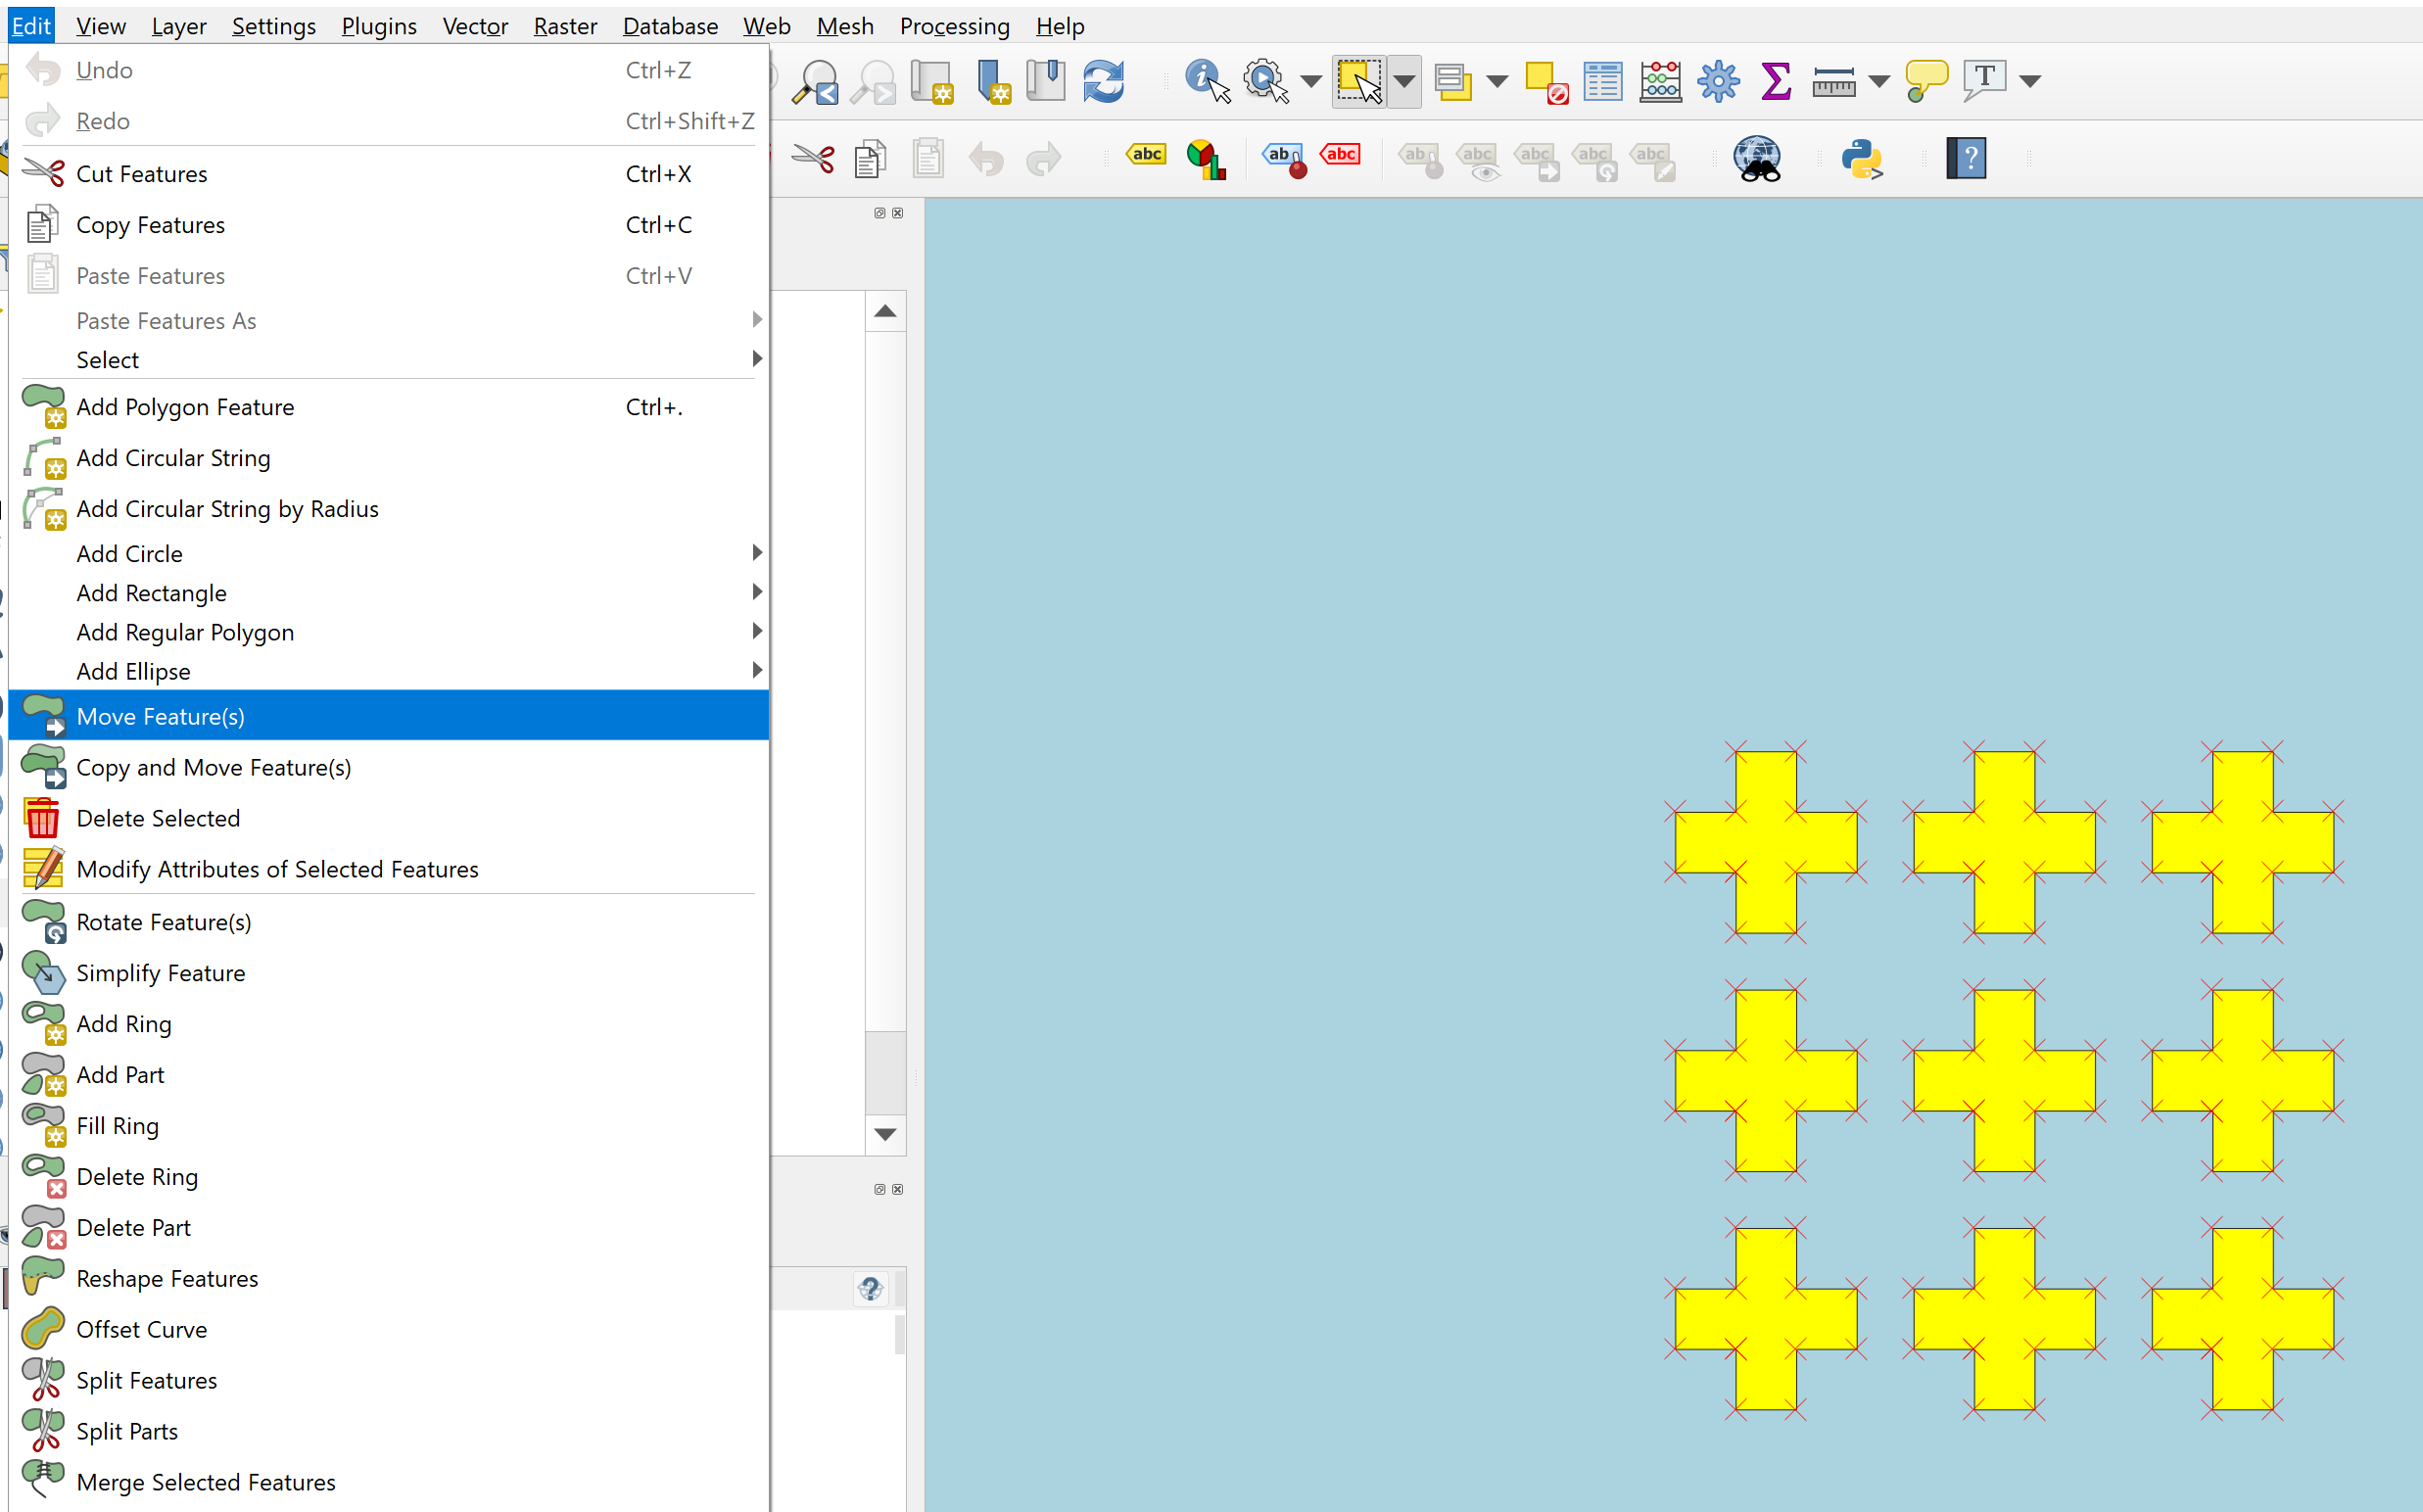The image size is (2423, 1512).
Task: Open the Attribute Table icon
Action: click(x=1602, y=81)
